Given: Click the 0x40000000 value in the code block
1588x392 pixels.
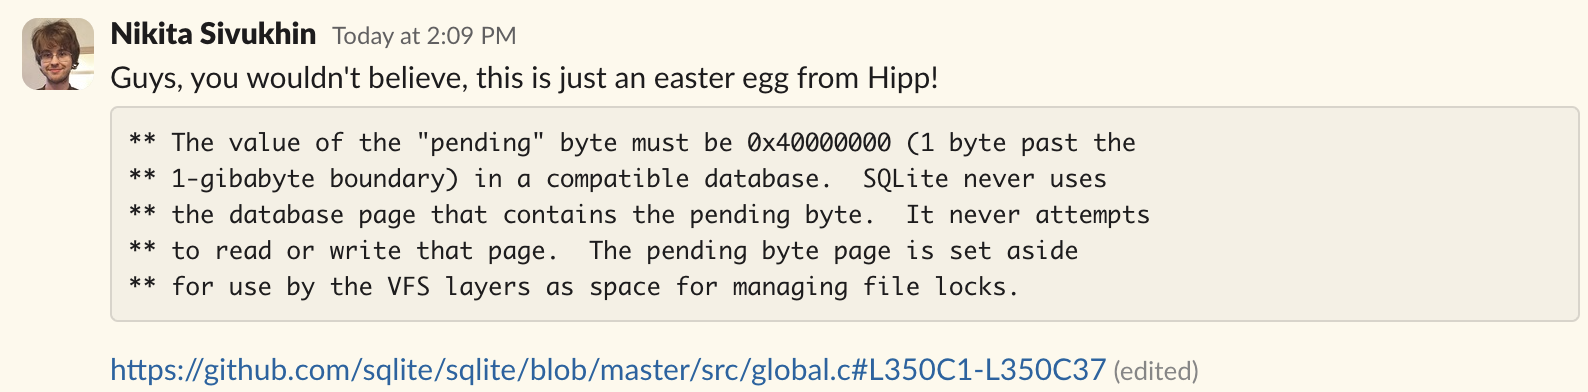Looking at the screenshot, I should click(819, 143).
